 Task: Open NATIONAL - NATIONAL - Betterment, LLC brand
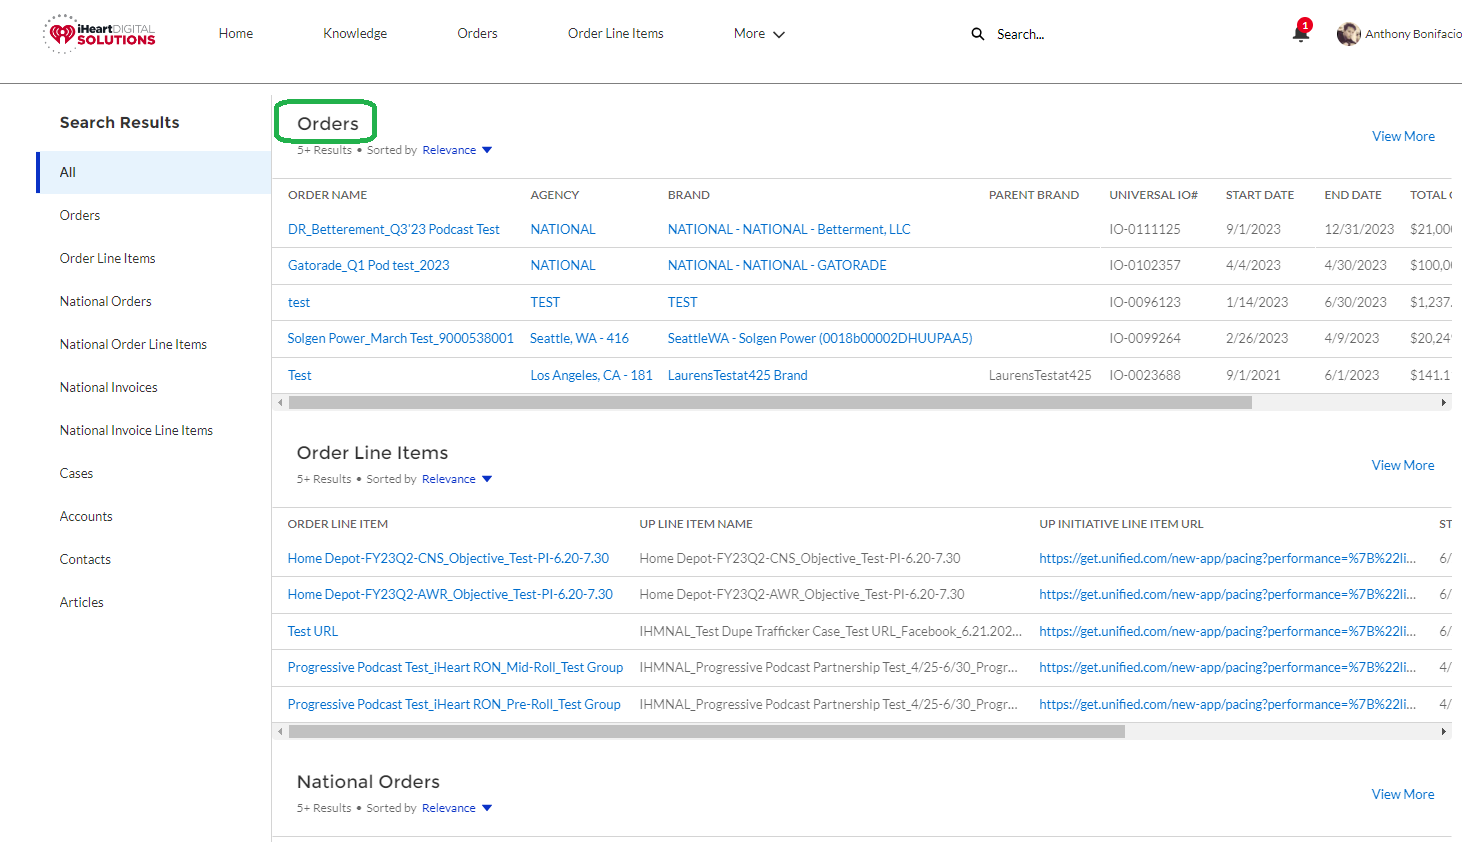coord(789,229)
